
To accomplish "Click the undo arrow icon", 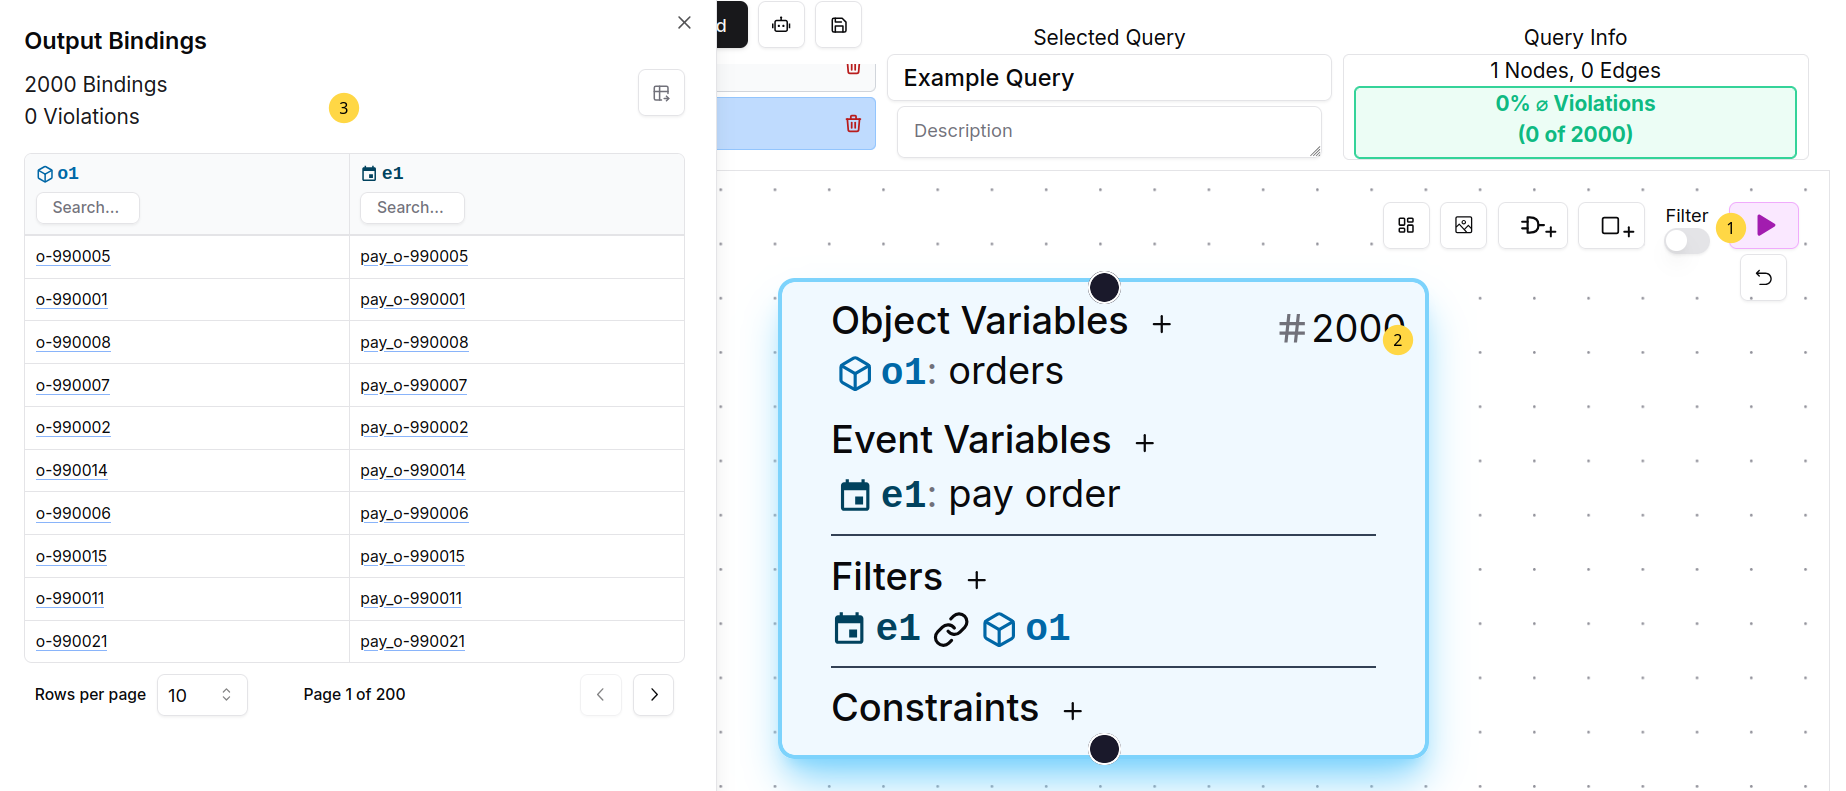I will pos(1763,278).
